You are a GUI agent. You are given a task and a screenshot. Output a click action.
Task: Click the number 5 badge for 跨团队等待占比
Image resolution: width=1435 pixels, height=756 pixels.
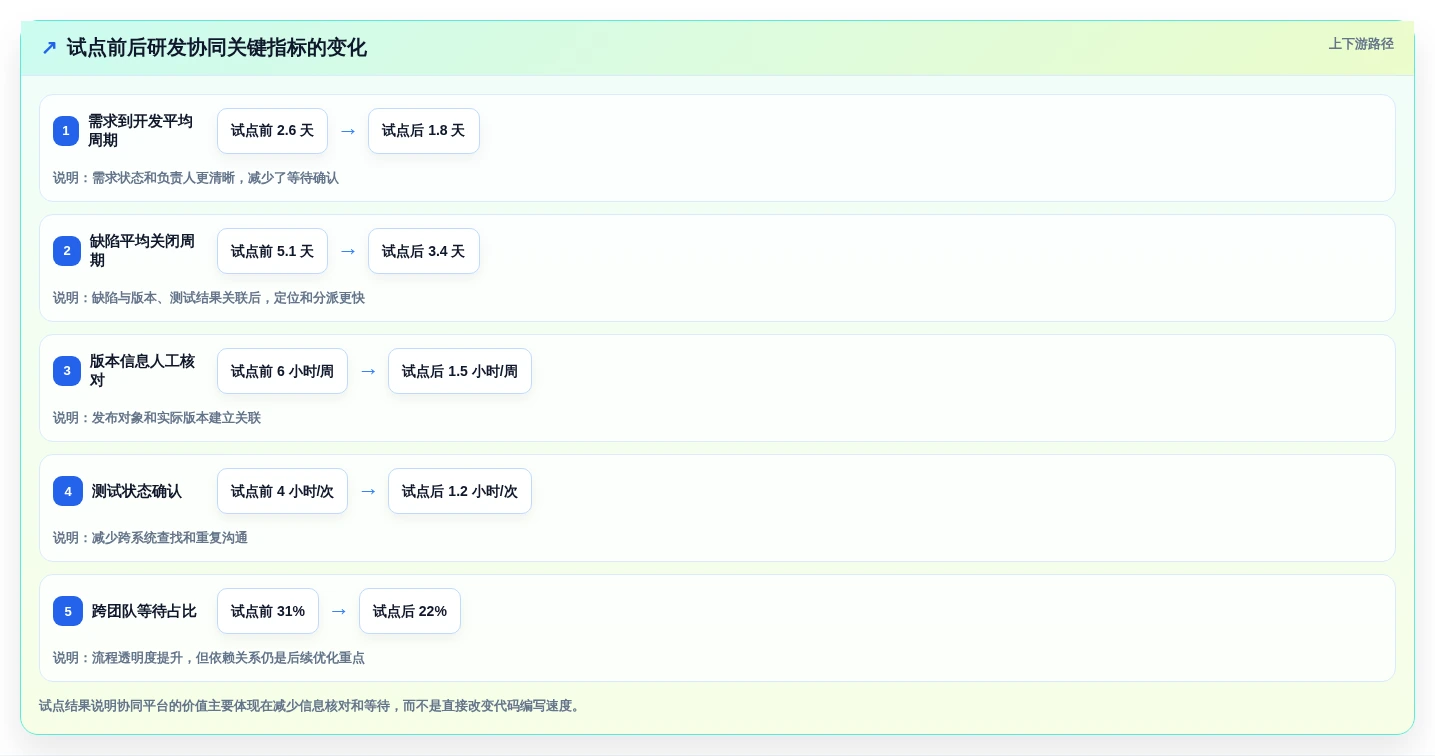click(68, 611)
